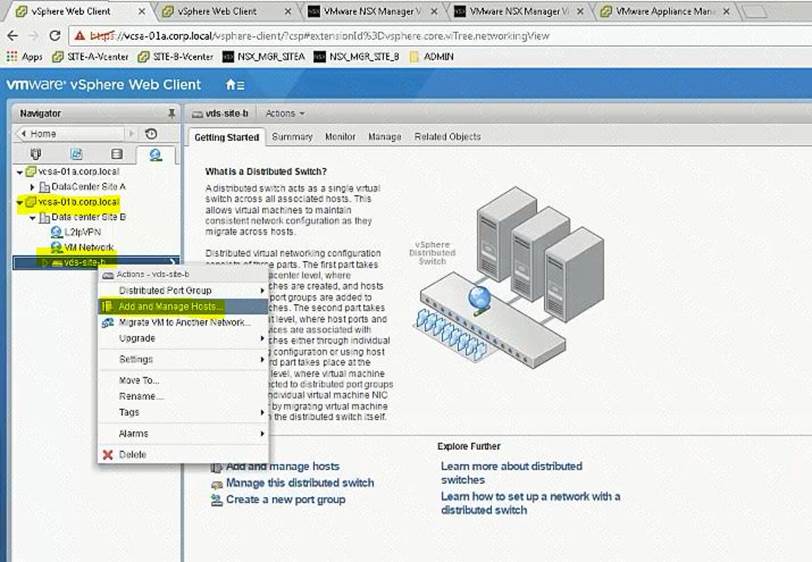Image resolution: width=812 pixels, height=562 pixels.
Task: Switch to Storage inventory icon
Action: point(116,154)
